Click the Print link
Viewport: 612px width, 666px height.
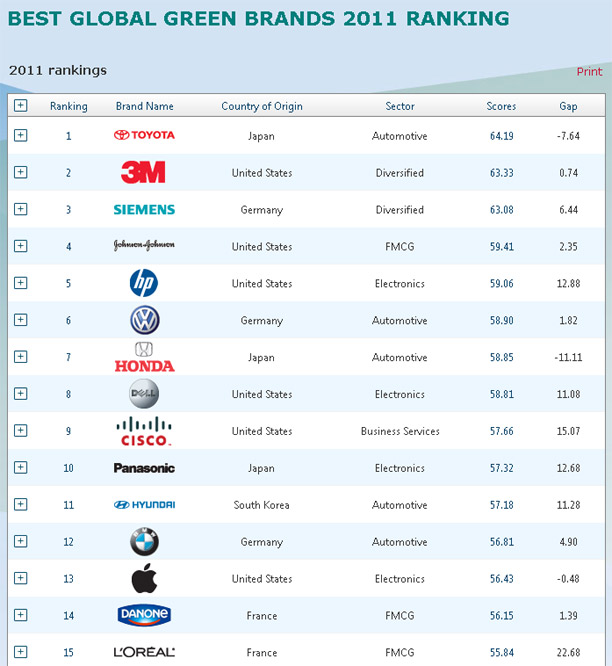point(589,72)
